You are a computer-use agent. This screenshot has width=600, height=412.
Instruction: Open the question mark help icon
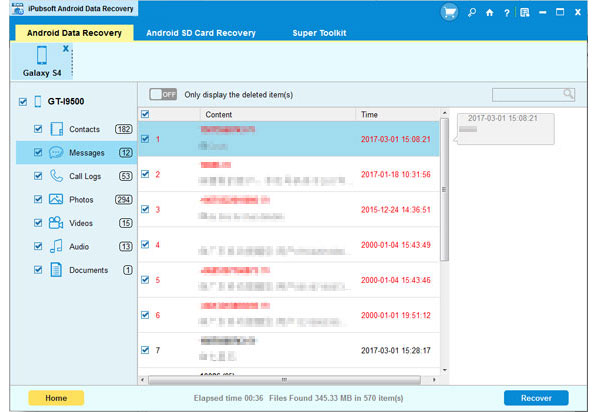coord(506,13)
